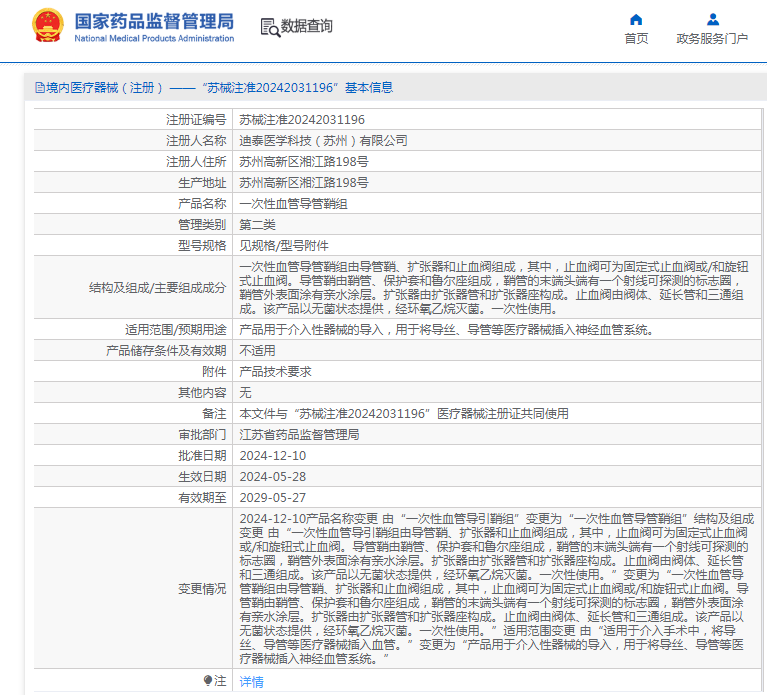Click the 首页 home icon
767x695 pixels.
click(x=636, y=20)
